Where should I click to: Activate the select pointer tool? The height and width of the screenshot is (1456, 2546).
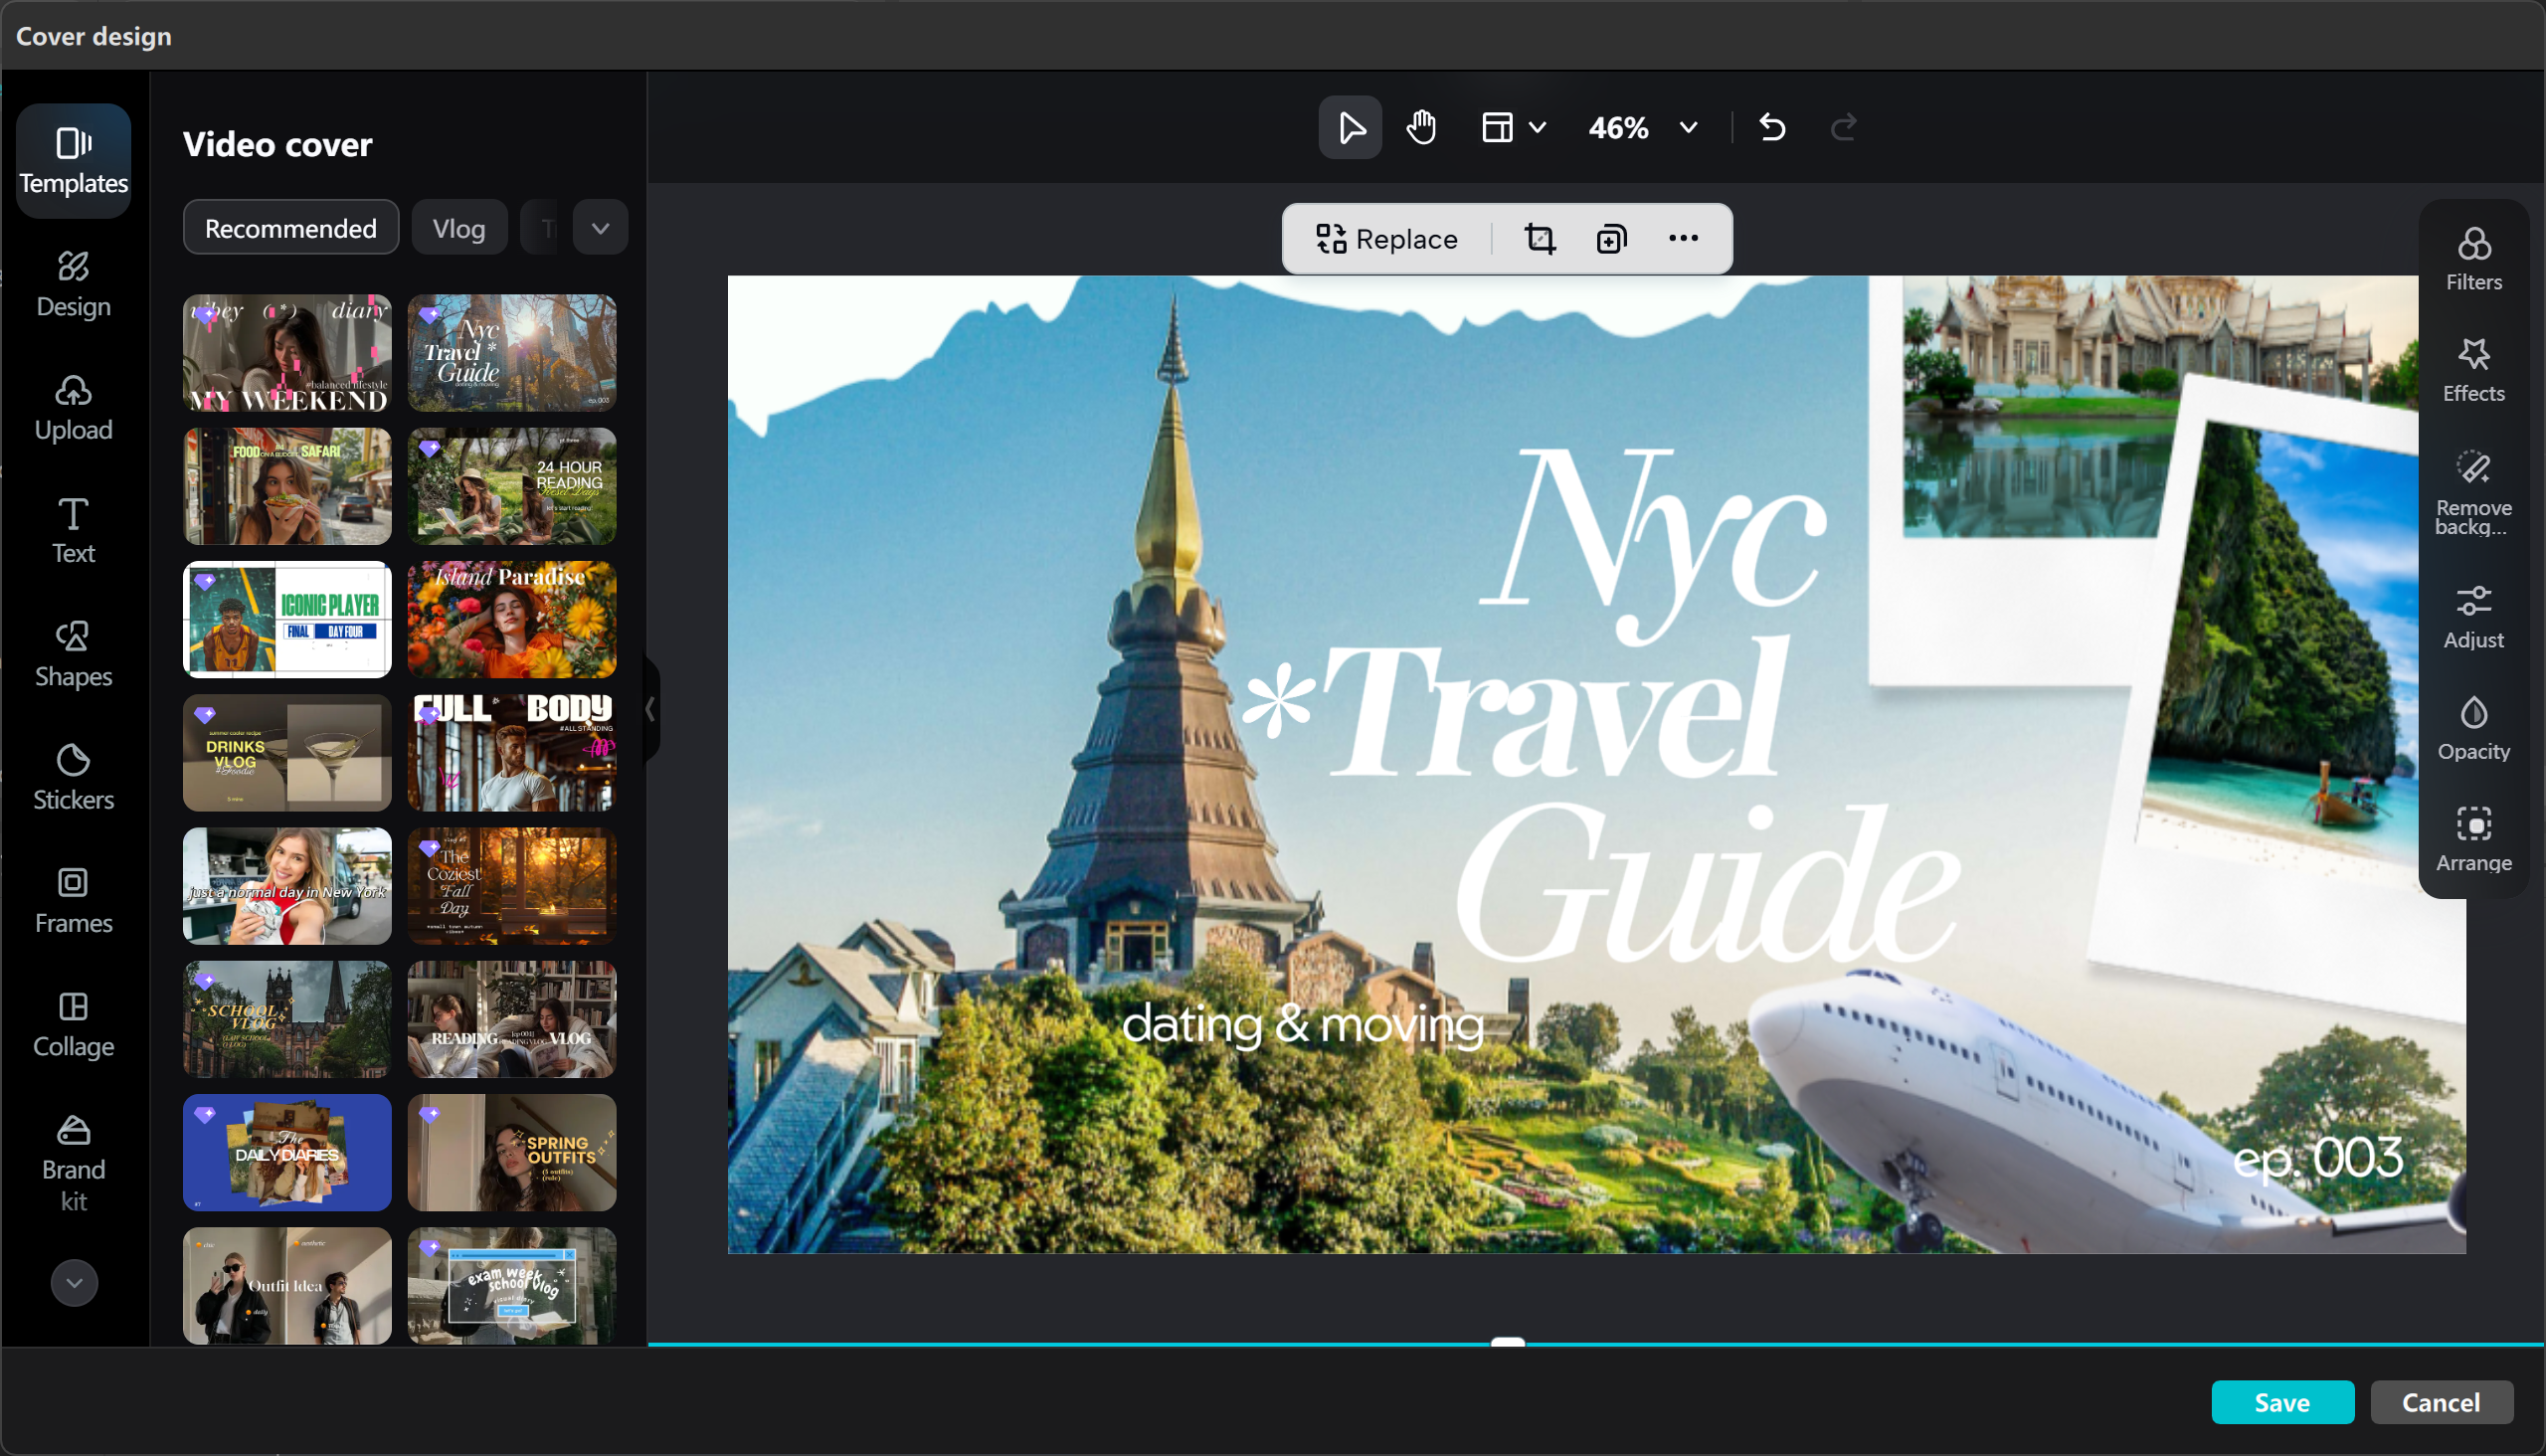click(x=1350, y=128)
